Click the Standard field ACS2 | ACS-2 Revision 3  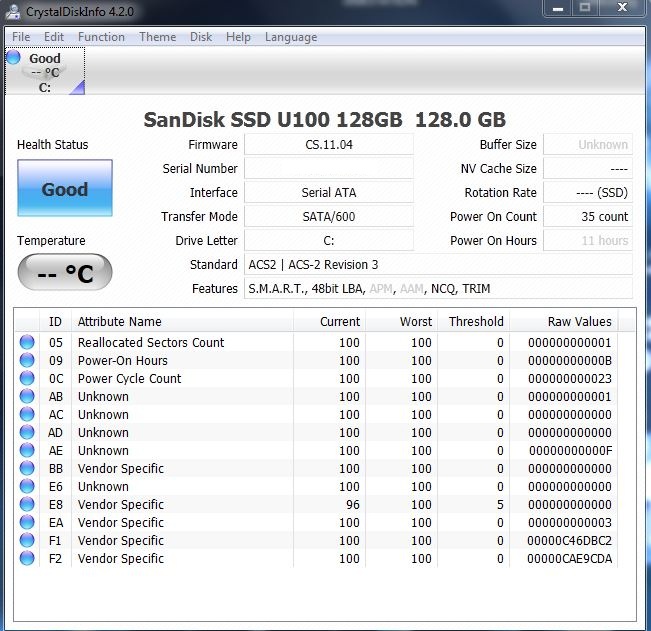click(x=438, y=264)
